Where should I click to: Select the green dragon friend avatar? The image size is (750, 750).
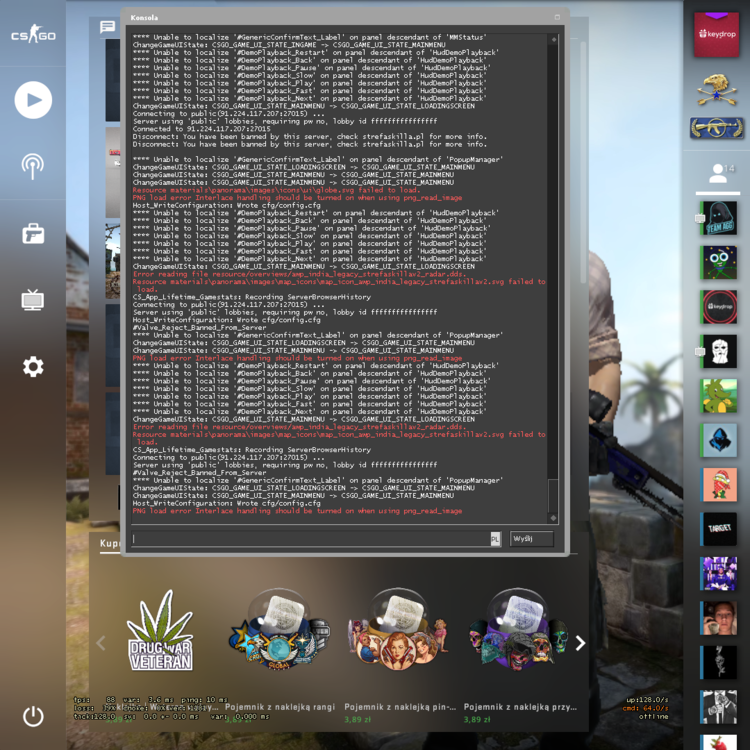[x=718, y=396]
